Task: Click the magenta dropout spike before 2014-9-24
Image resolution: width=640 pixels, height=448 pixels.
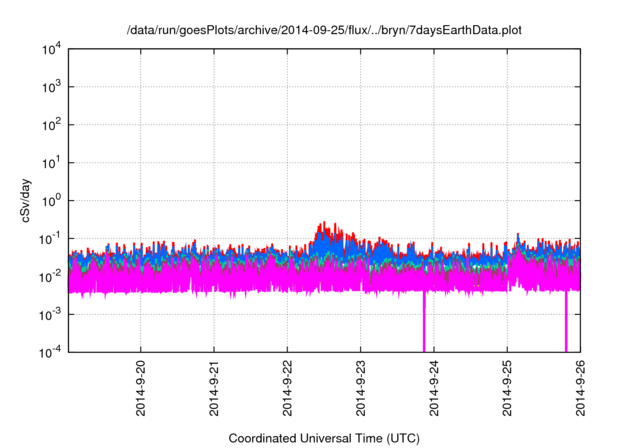Action: (424, 321)
